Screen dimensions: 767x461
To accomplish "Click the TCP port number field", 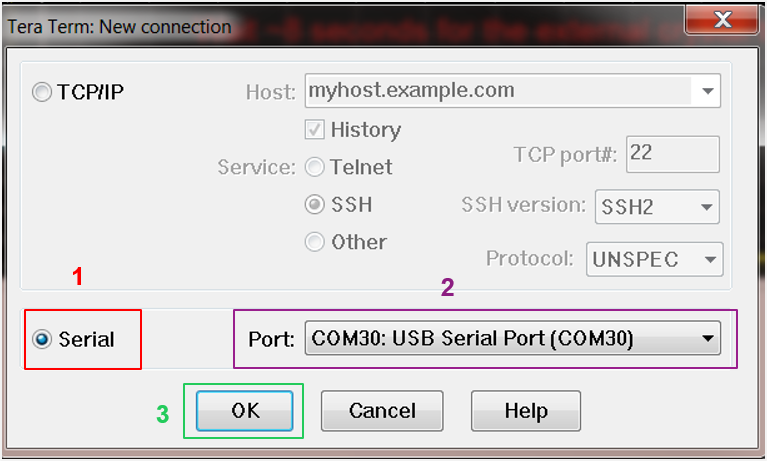I will pyautogui.click(x=673, y=154).
